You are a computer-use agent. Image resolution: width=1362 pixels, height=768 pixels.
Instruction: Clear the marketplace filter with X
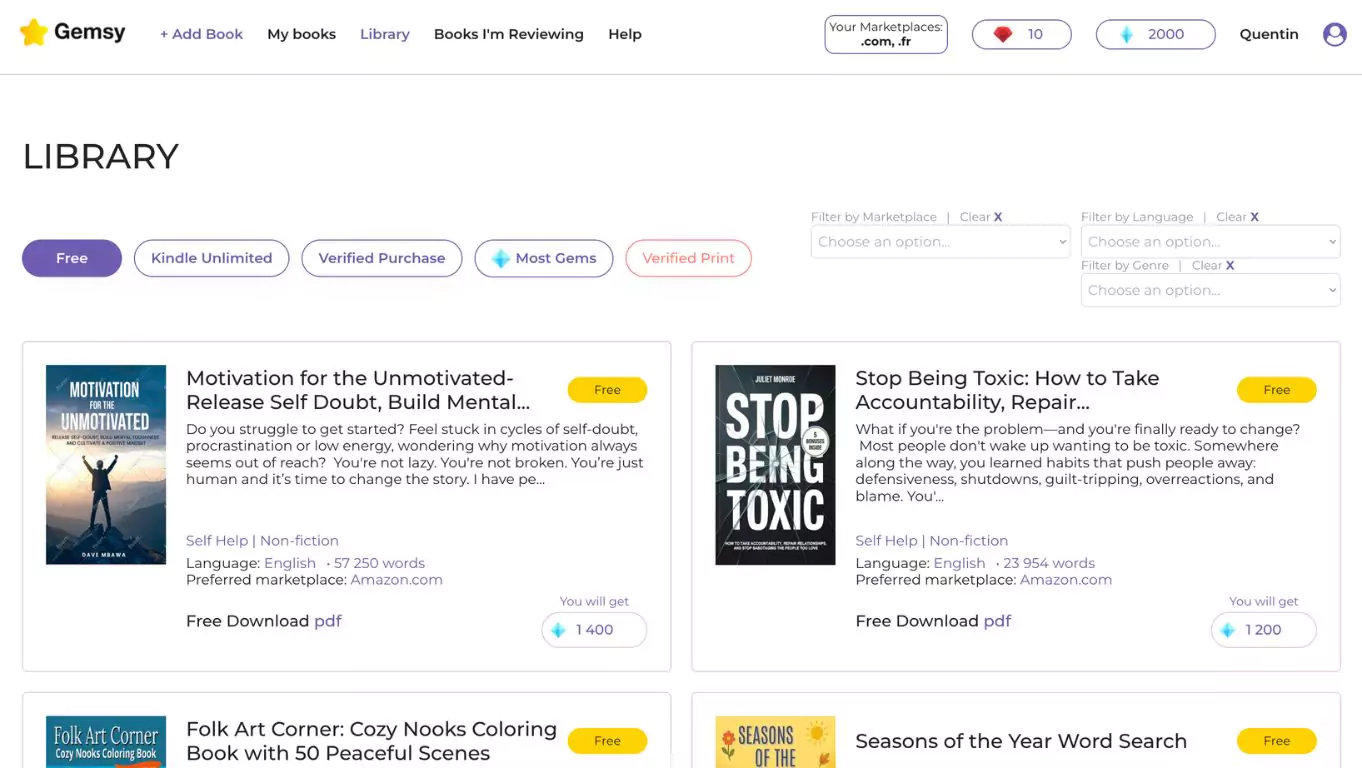(x=997, y=217)
